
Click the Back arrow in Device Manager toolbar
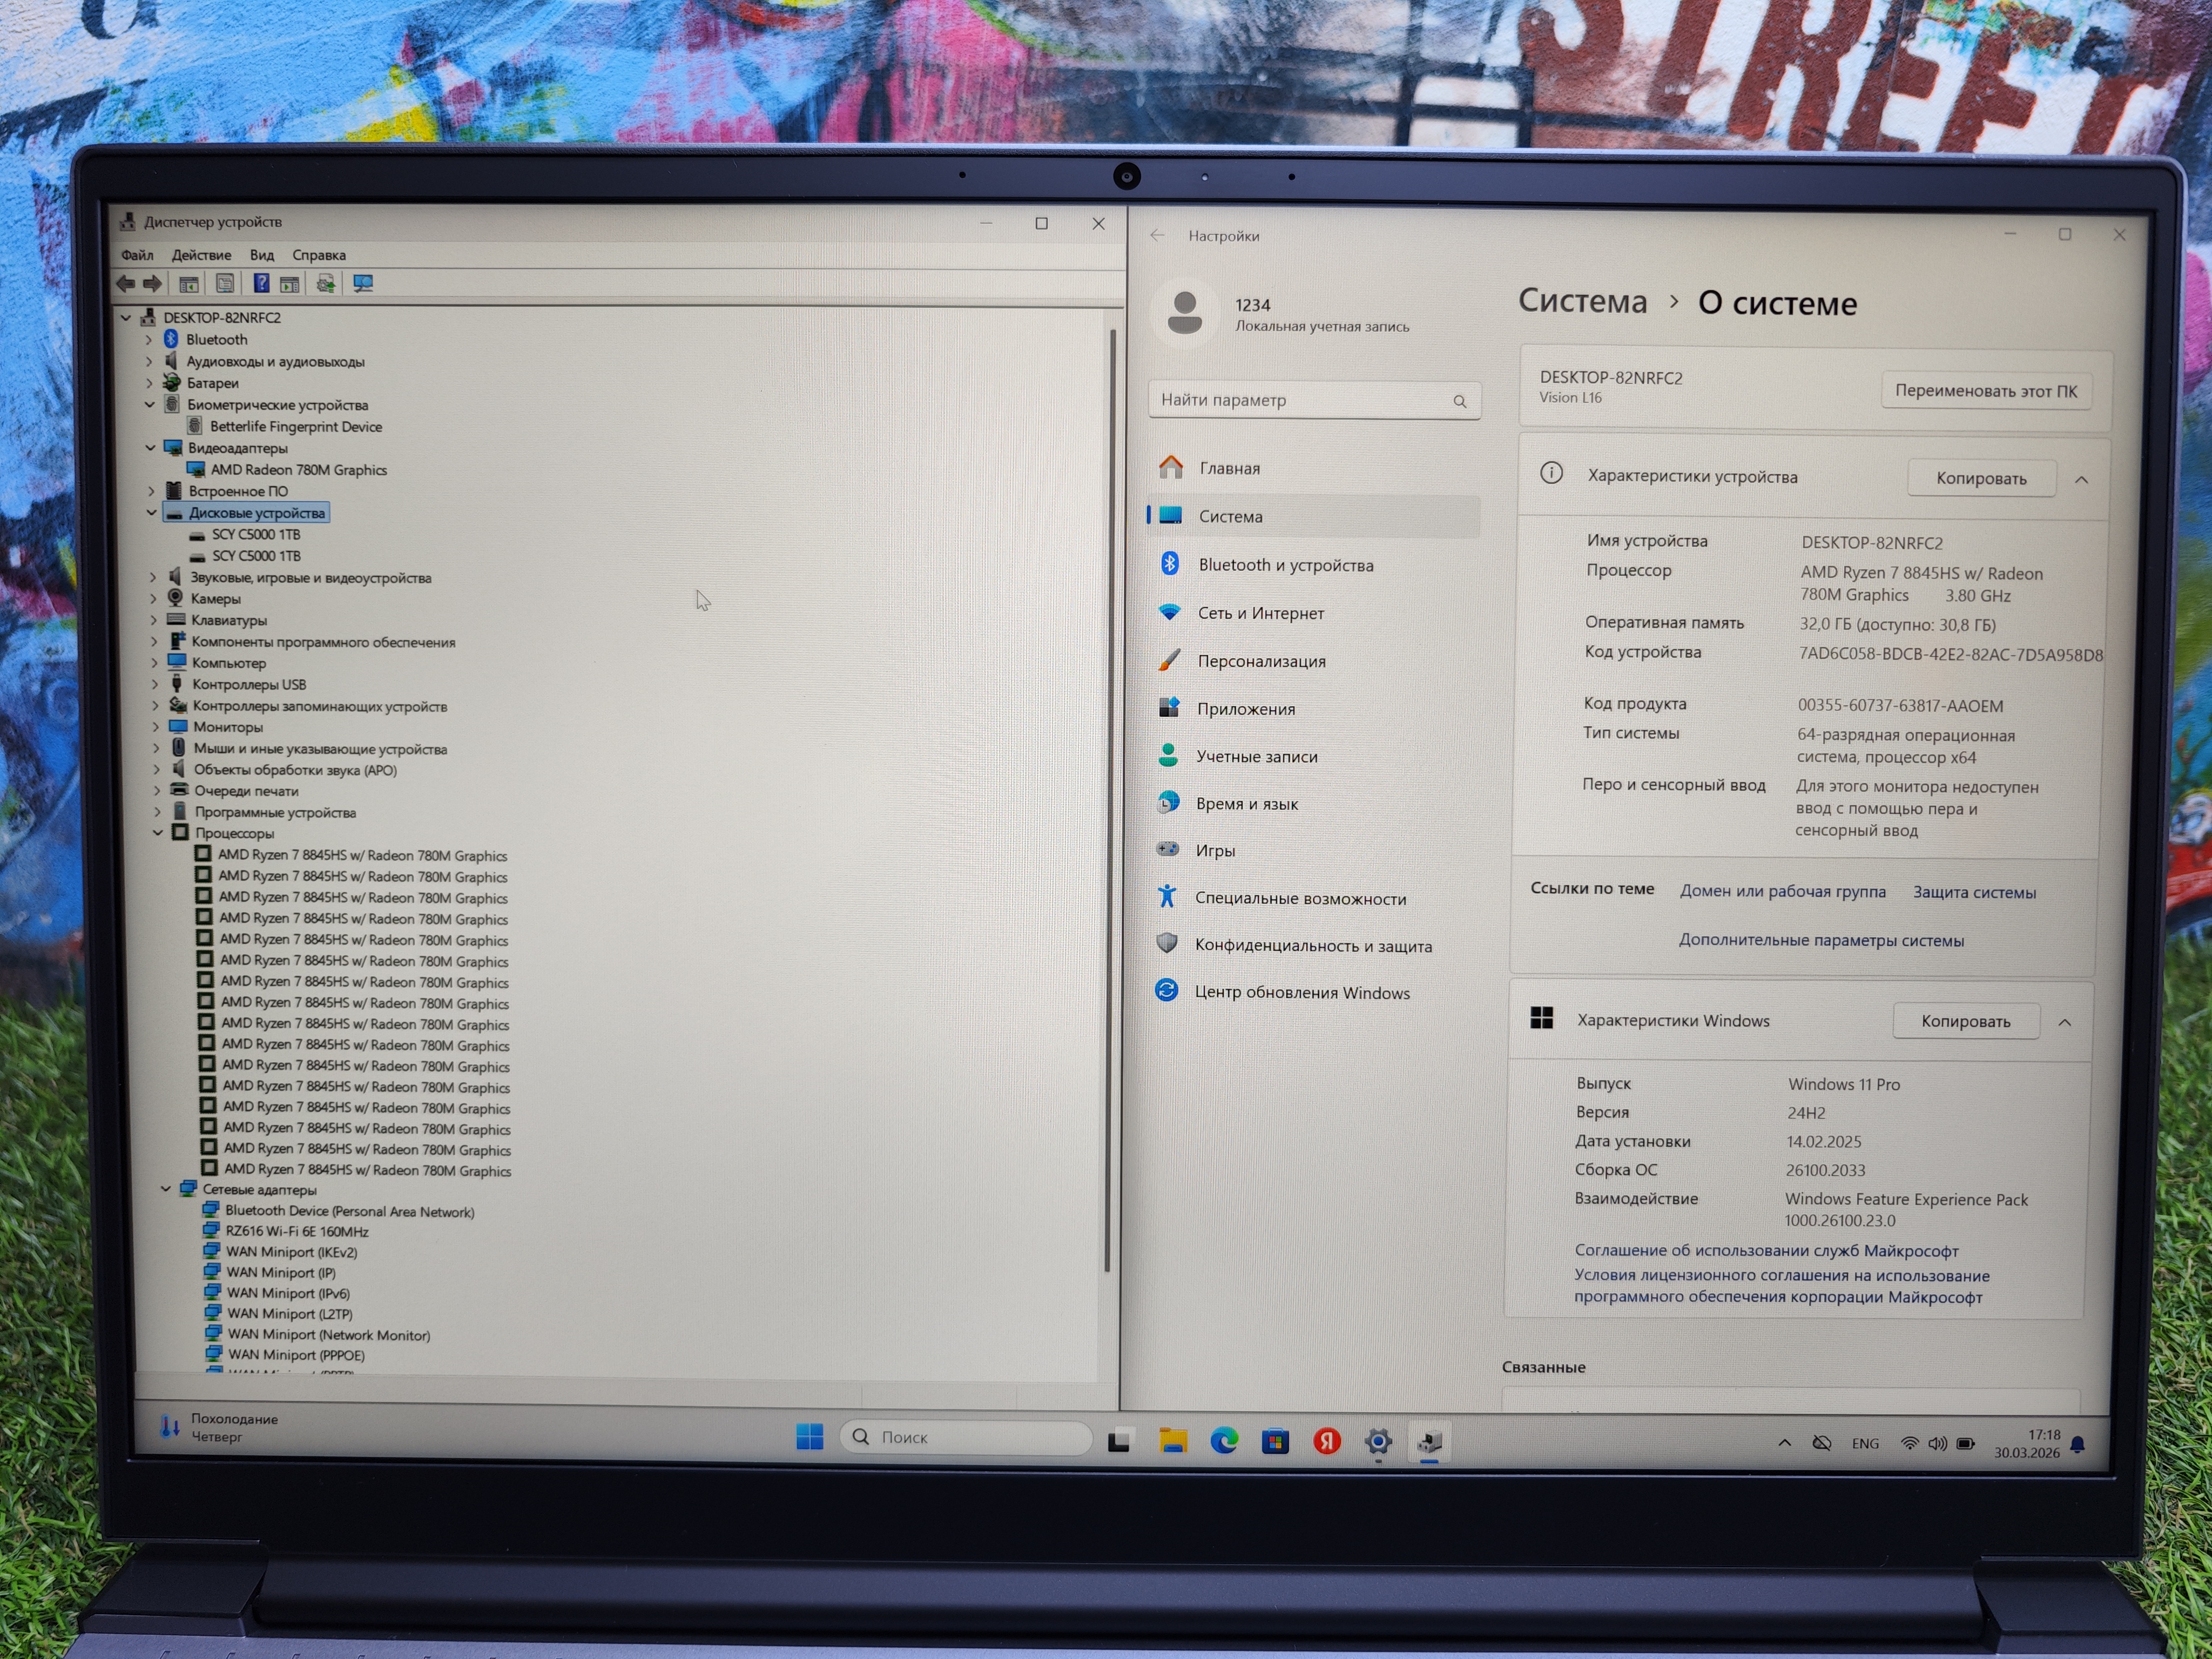coord(126,283)
